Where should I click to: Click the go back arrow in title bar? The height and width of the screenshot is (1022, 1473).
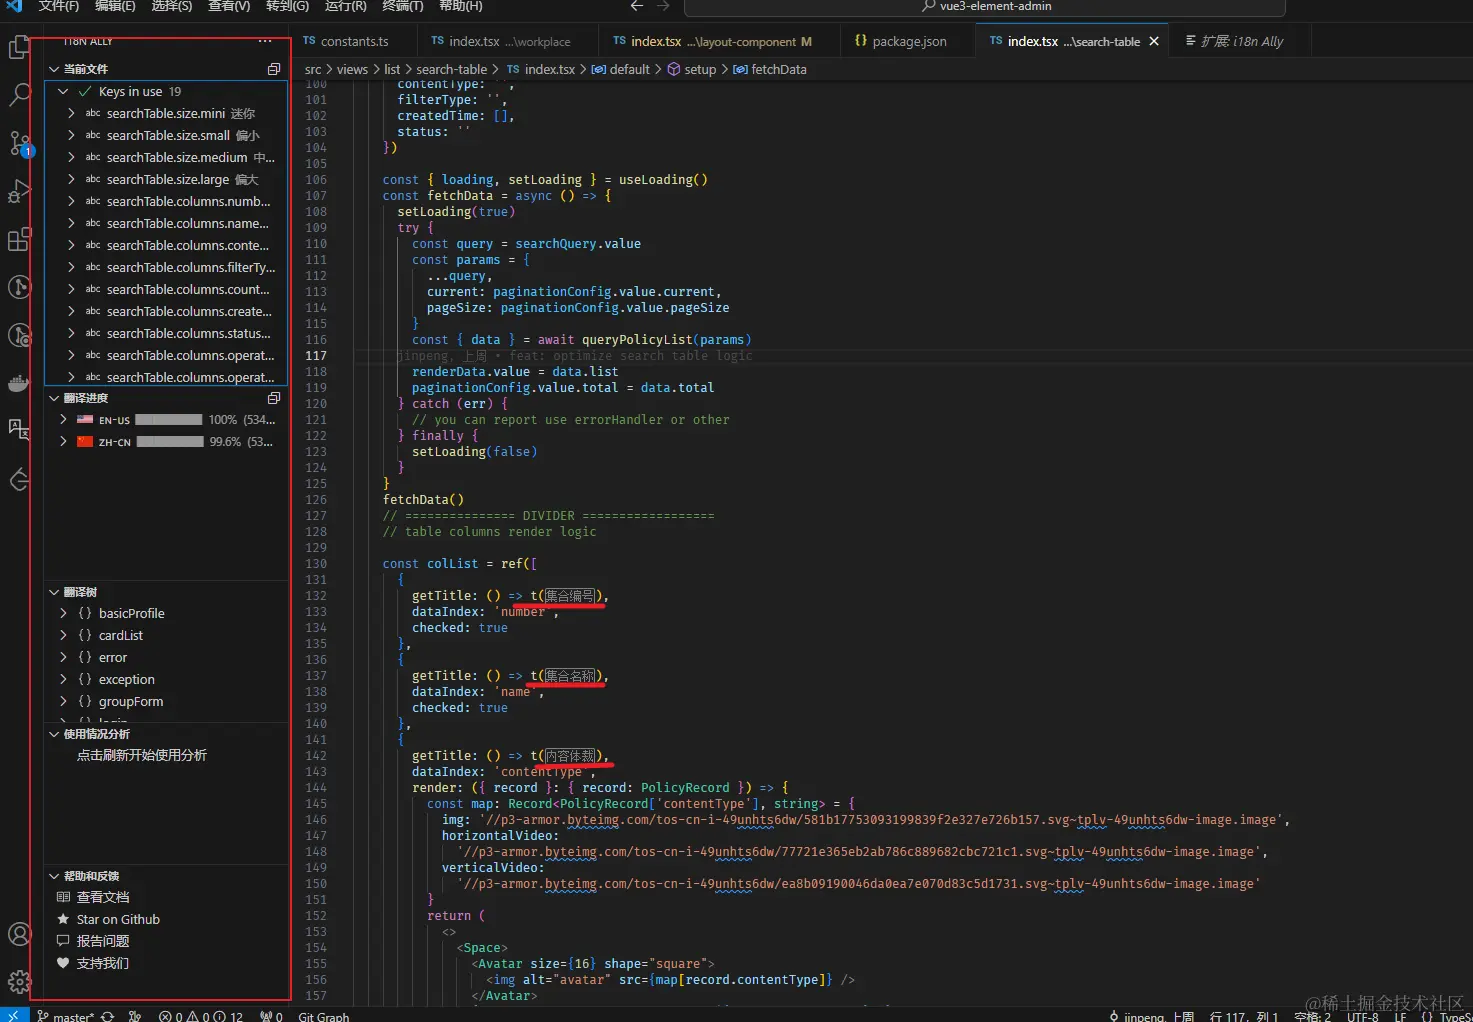click(635, 6)
